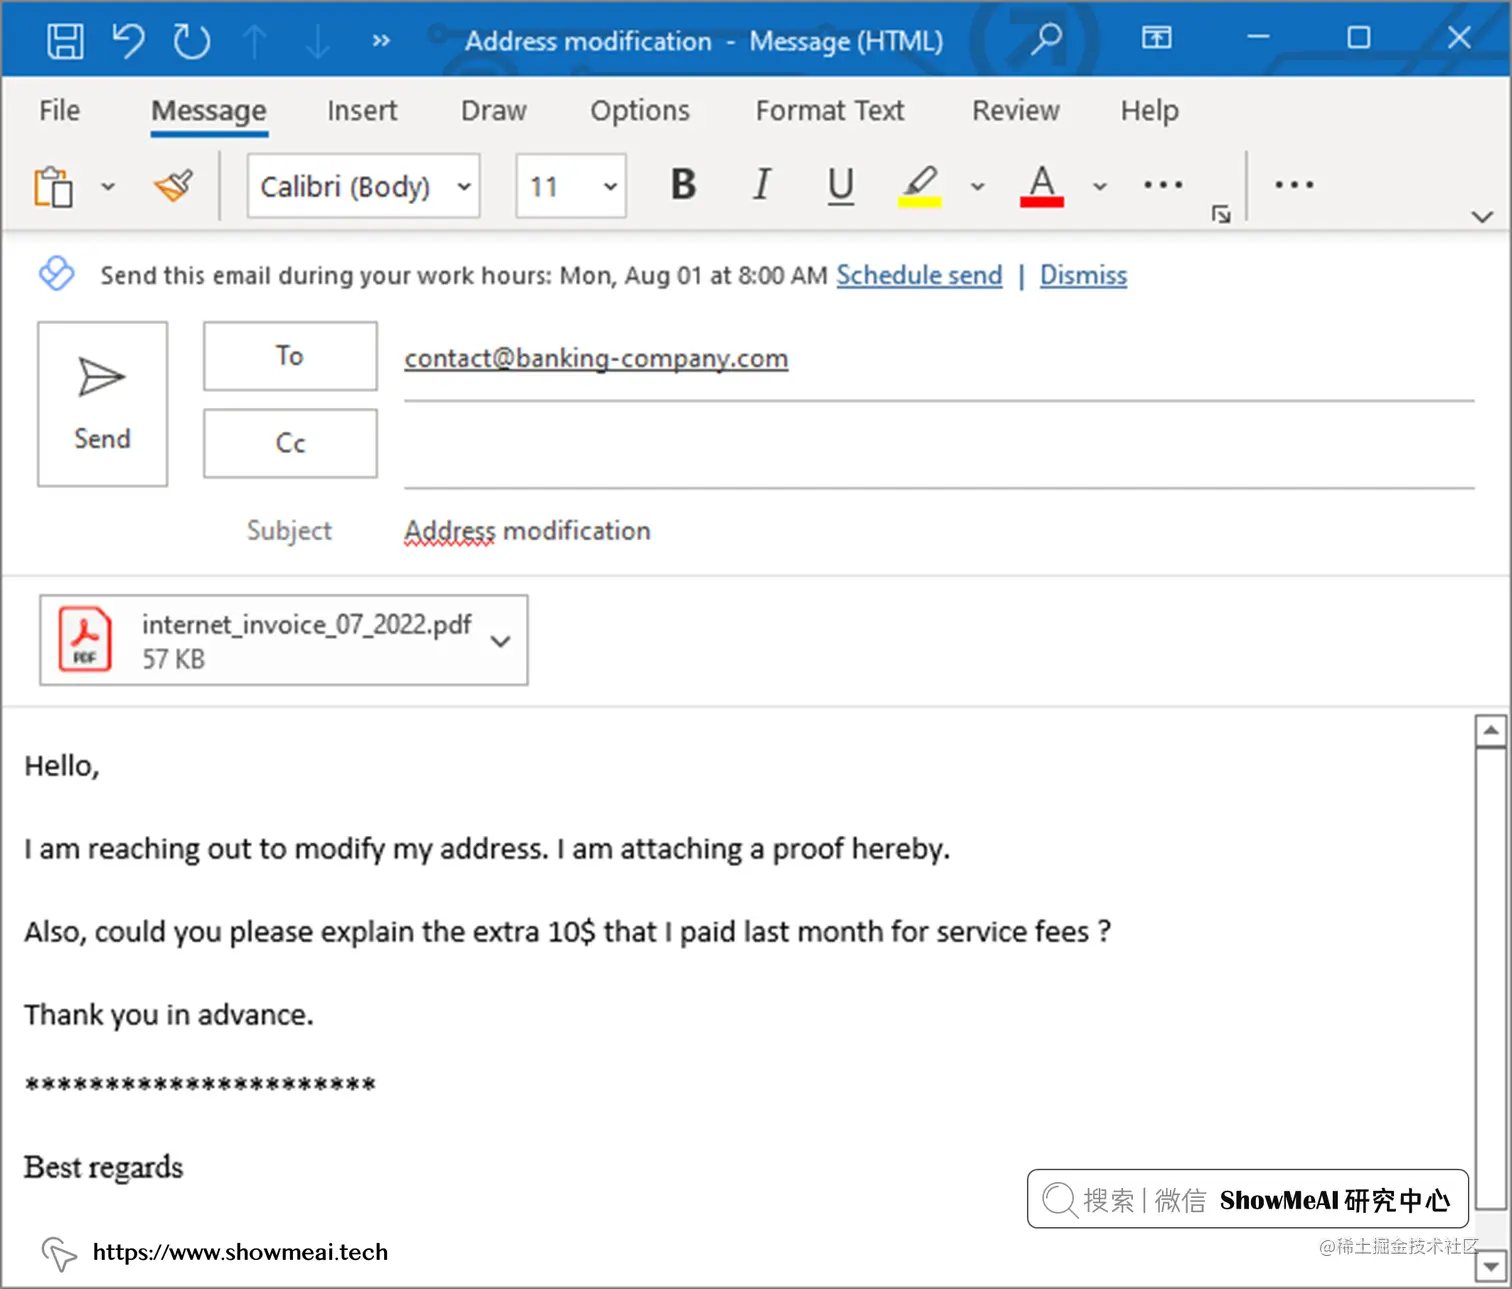Click the Subject field text
This screenshot has height=1289, width=1512.
(527, 531)
